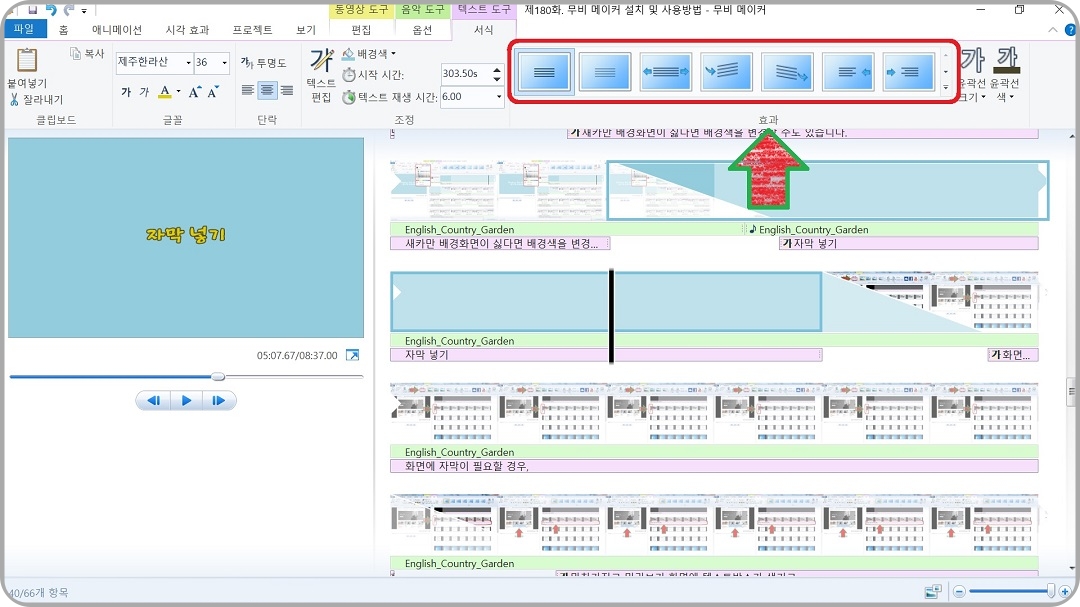Image resolution: width=1080 pixels, height=607 pixels.
Task: Increase start time with the up stepper
Action: coord(497,69)
